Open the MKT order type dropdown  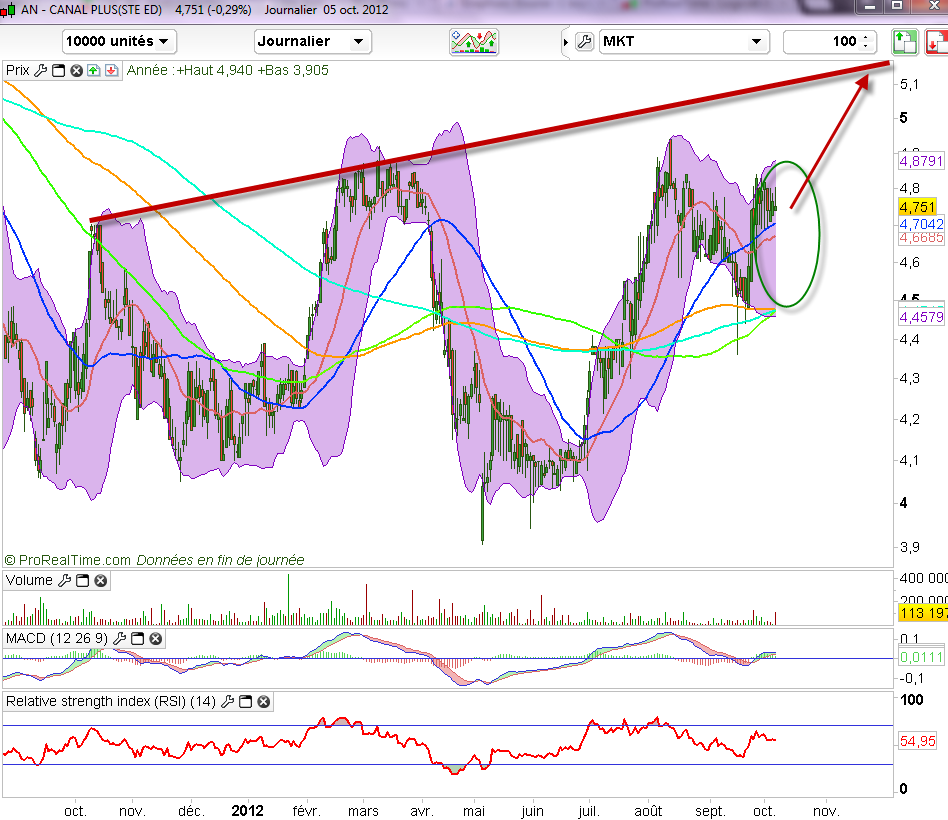[684, 41]
